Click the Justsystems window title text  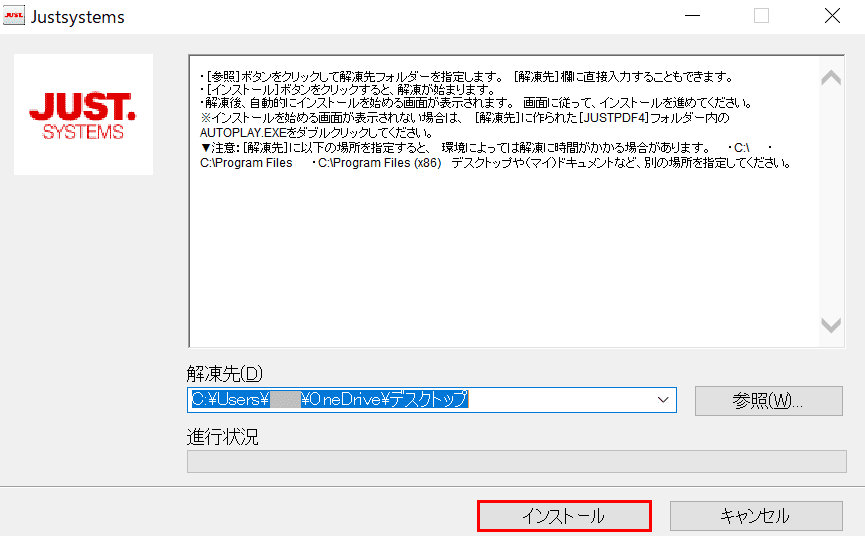click(x=78, y=17)
